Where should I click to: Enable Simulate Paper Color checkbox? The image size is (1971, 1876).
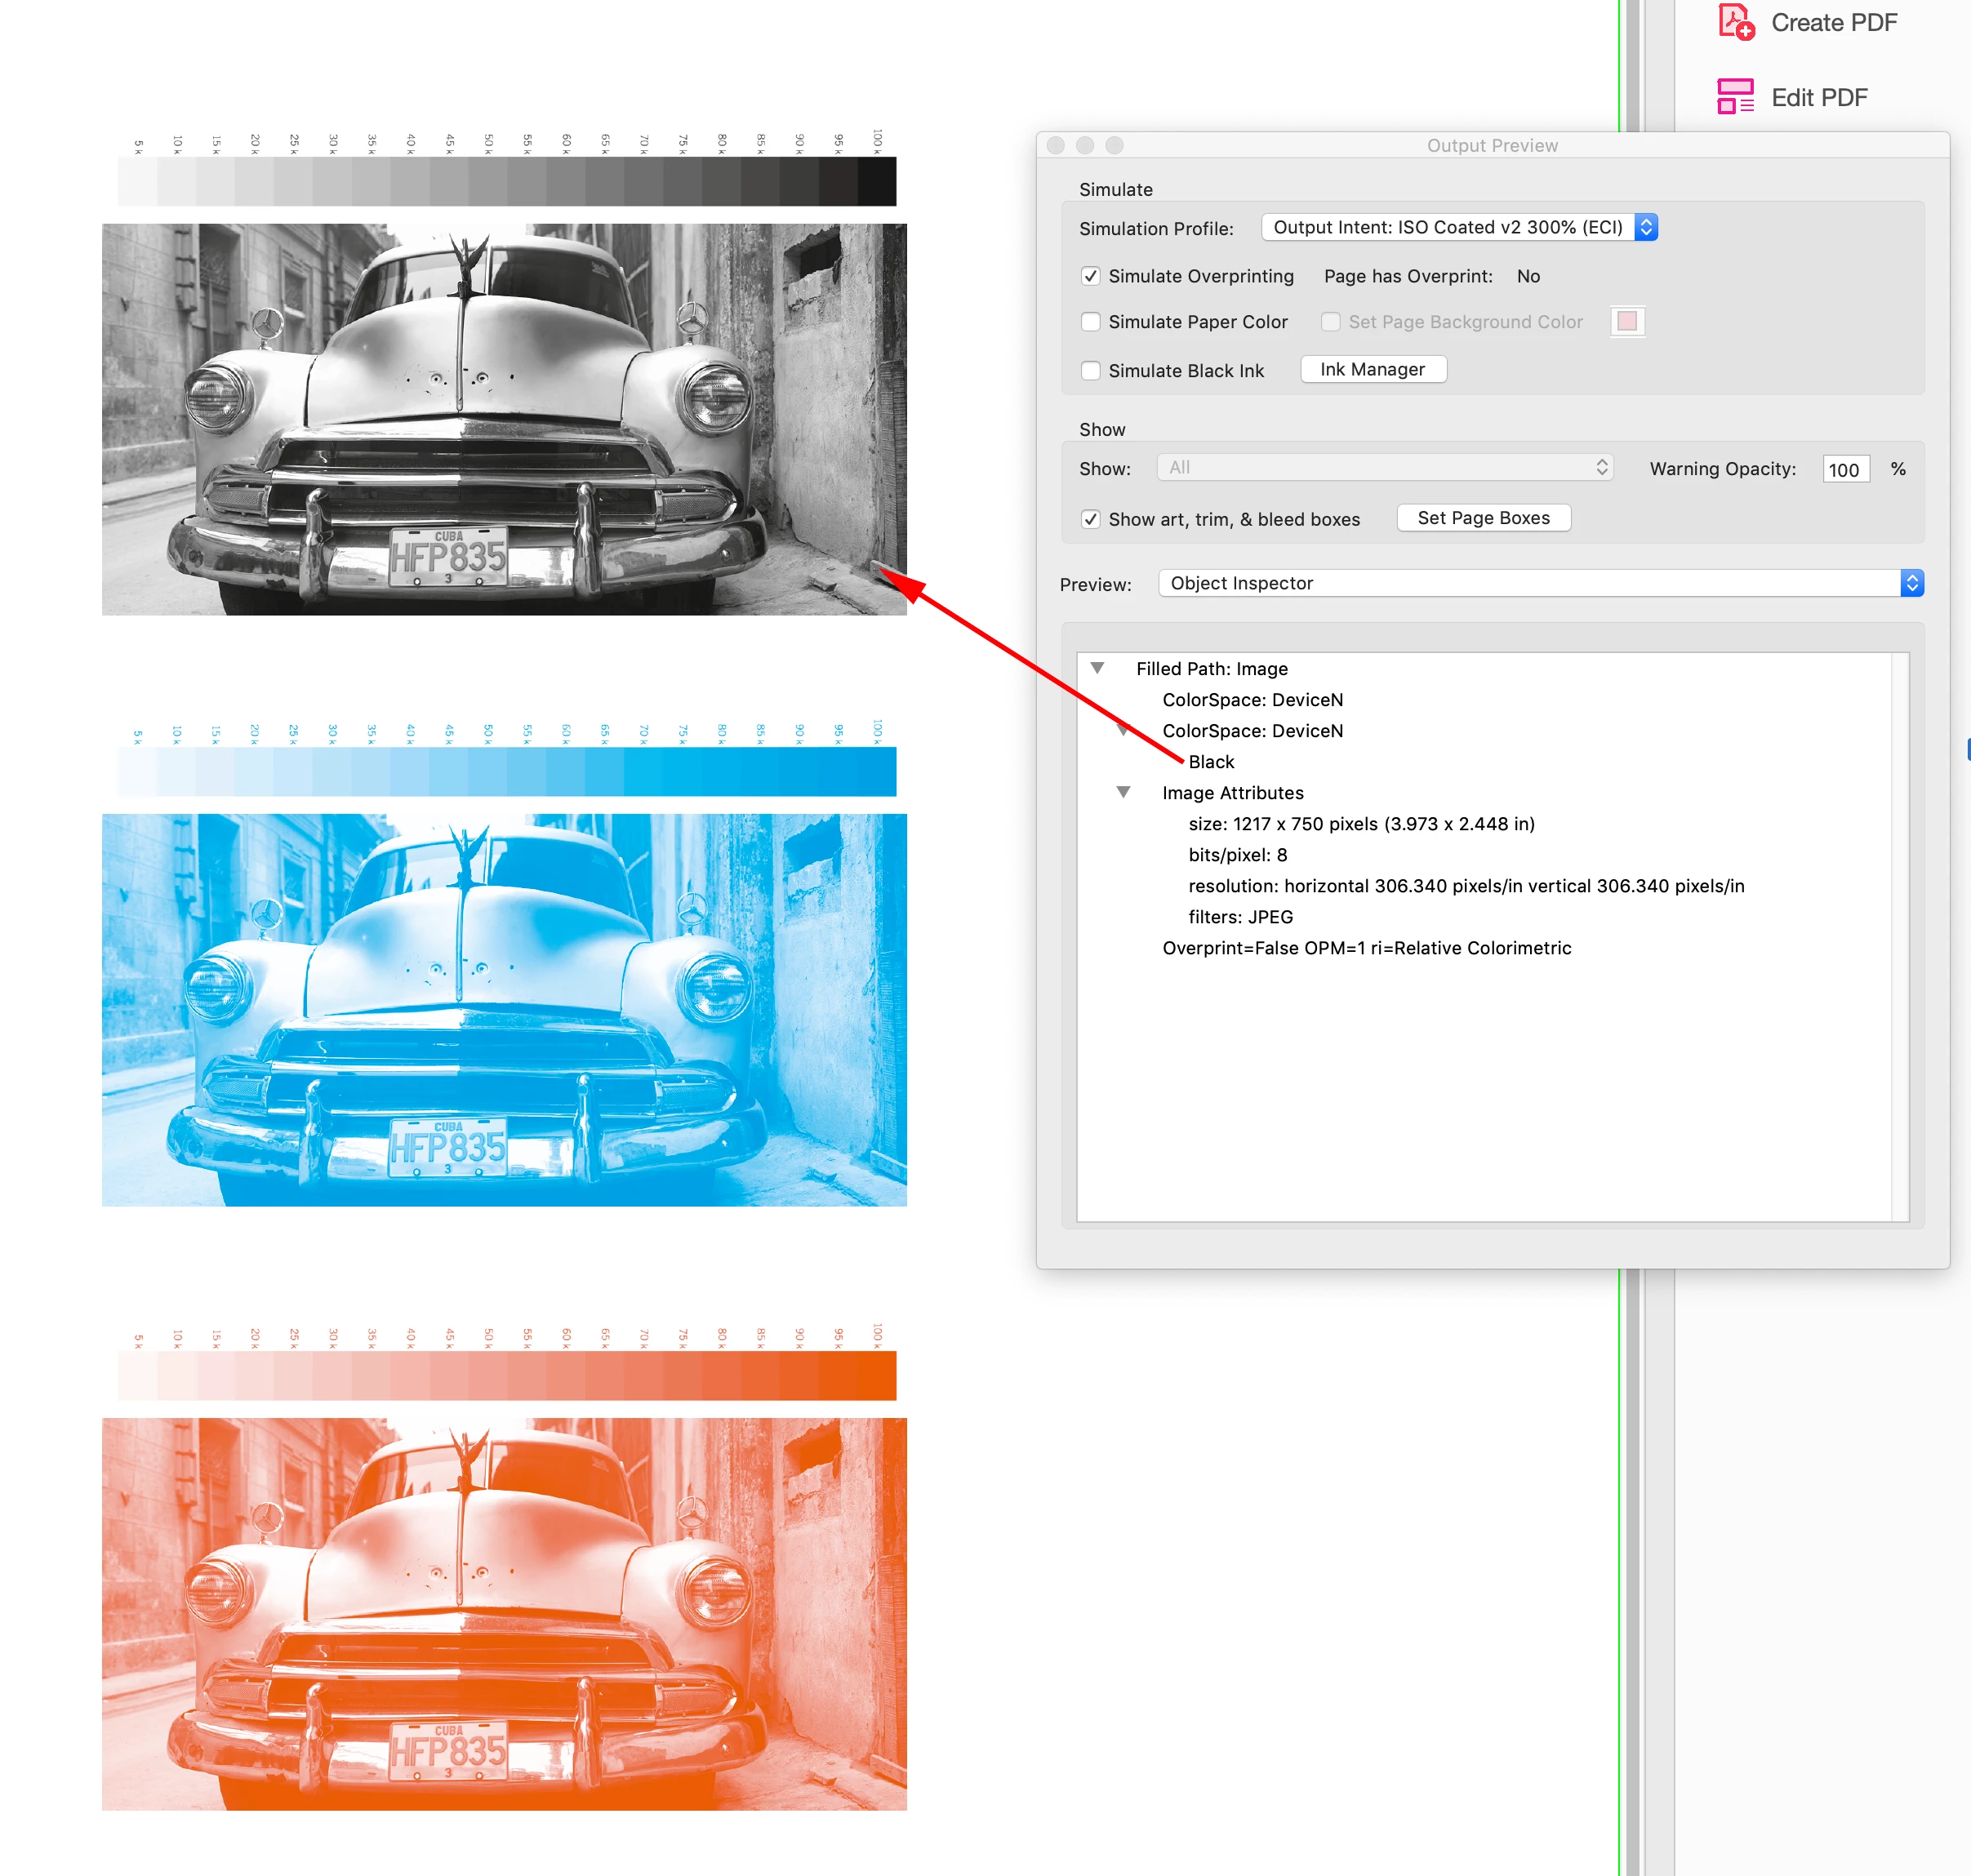pyautogui.click(x=1091, y=322)
